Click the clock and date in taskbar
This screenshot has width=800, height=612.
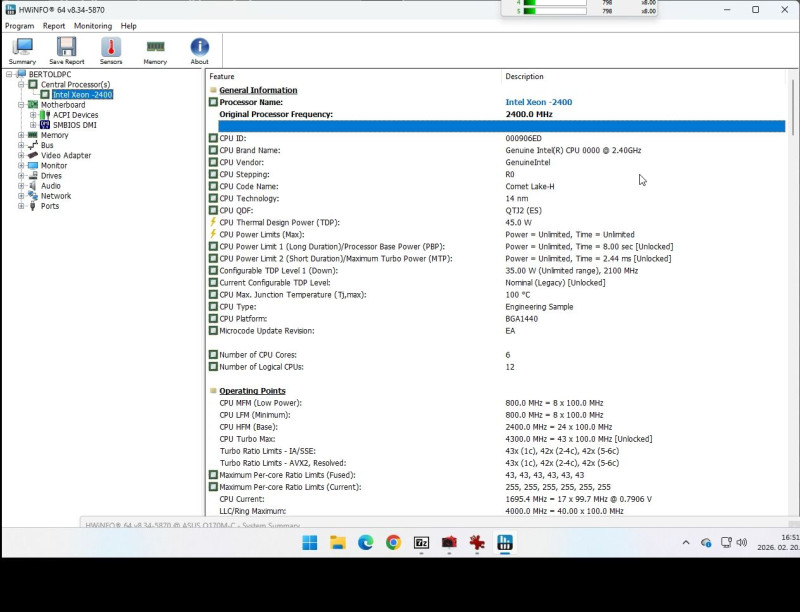tap(780, 542)
